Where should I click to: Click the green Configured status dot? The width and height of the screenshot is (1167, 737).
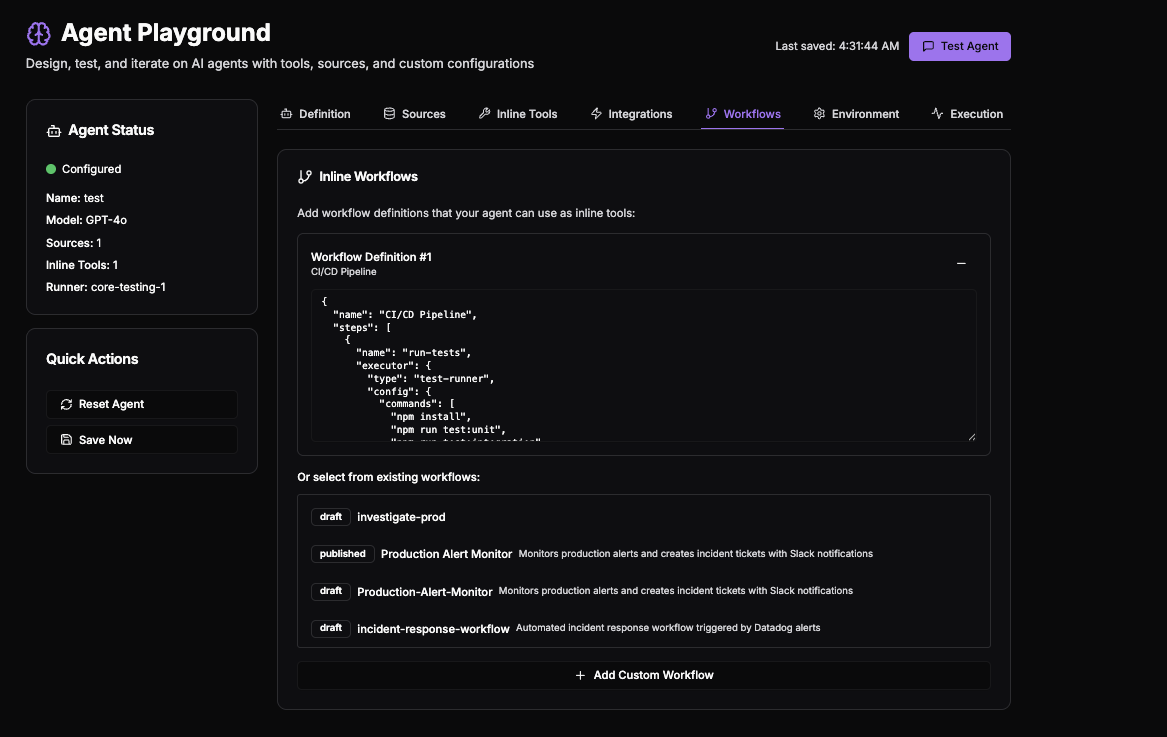click(x=51, y=169)
